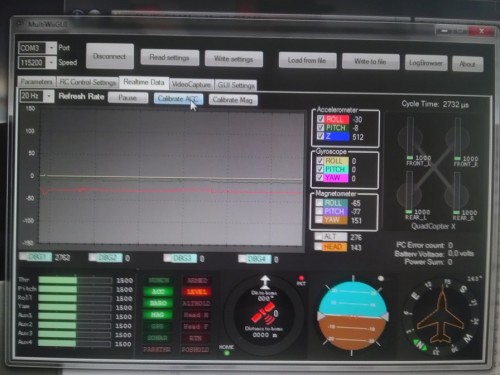Toggle the Gyroscope YAW checkbox
Image resolution: width=500 pixels, height=375 pixels.
pos(320,177)
